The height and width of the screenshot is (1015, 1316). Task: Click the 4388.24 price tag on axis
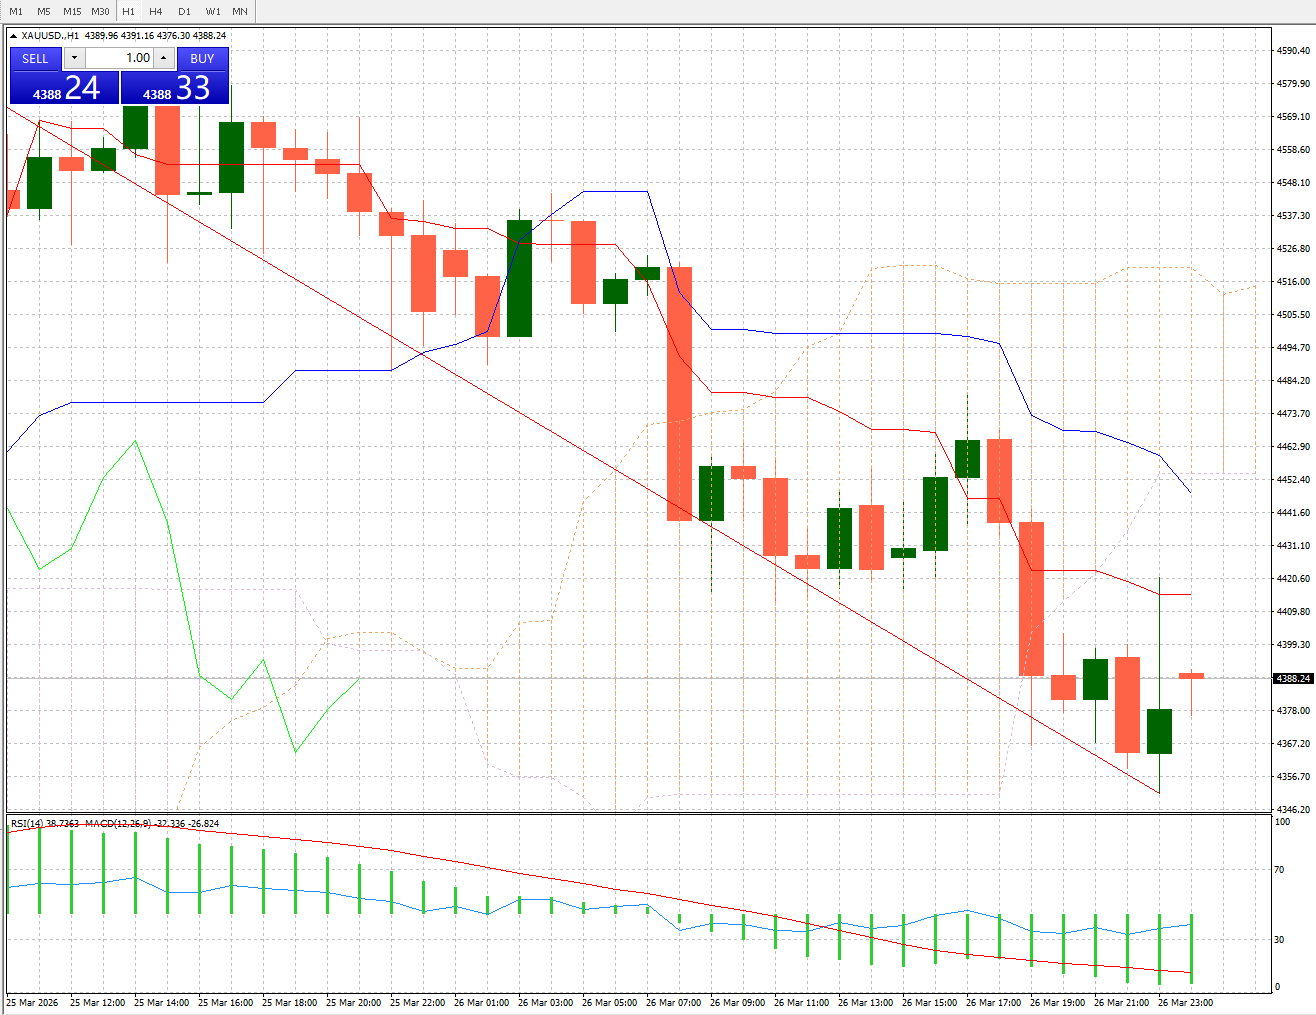click(1292, 677)
